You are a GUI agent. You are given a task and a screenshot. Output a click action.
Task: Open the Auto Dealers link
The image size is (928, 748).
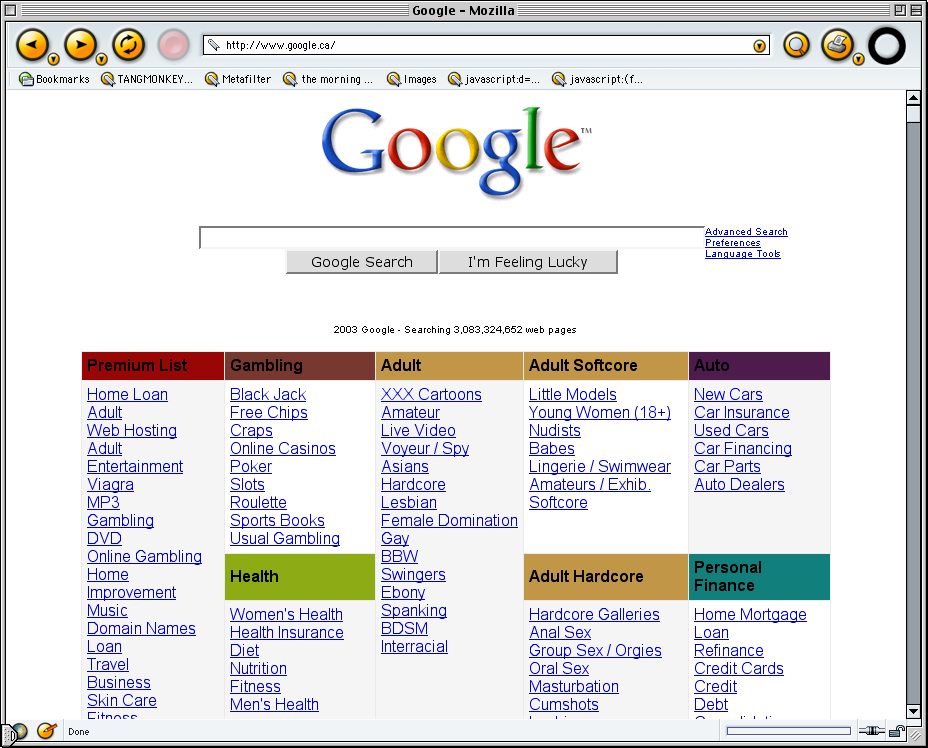point(740,485)
